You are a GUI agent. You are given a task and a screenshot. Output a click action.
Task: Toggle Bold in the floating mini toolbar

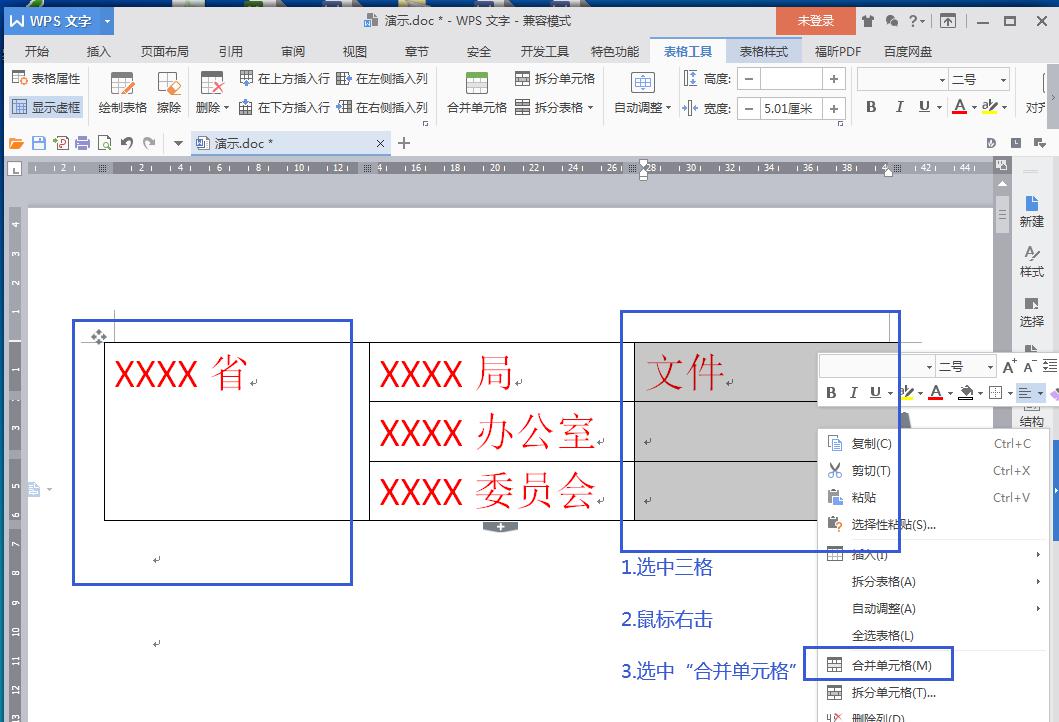[831, 392]
